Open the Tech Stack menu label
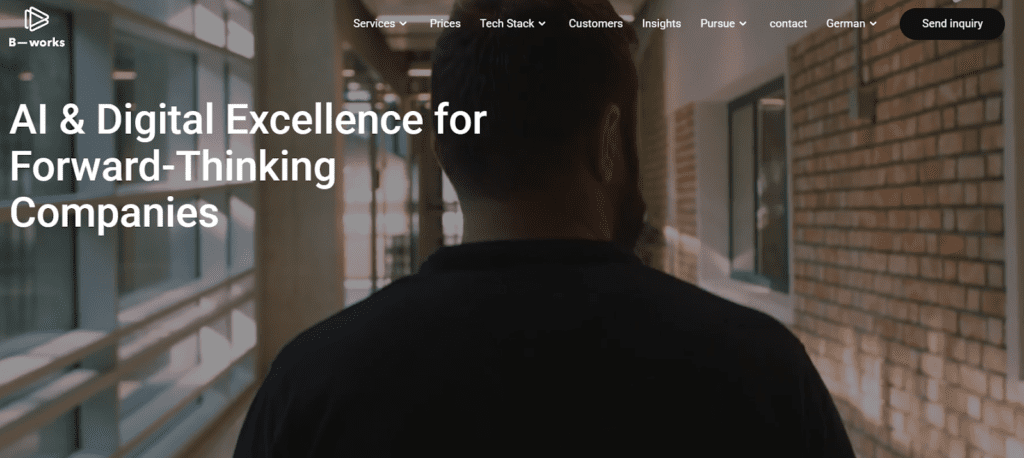 pos(507,24)
